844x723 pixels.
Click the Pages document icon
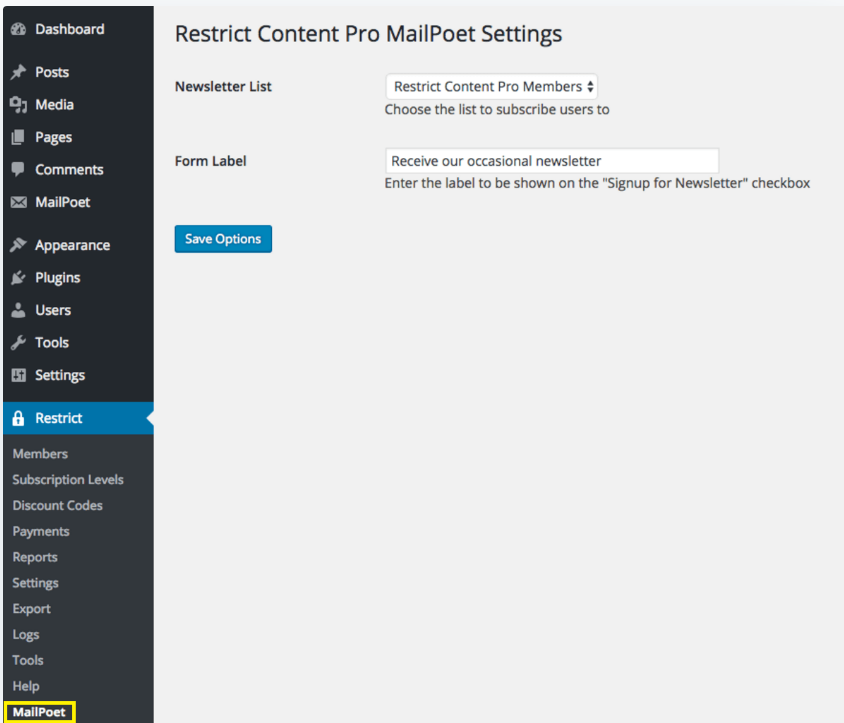18,137
